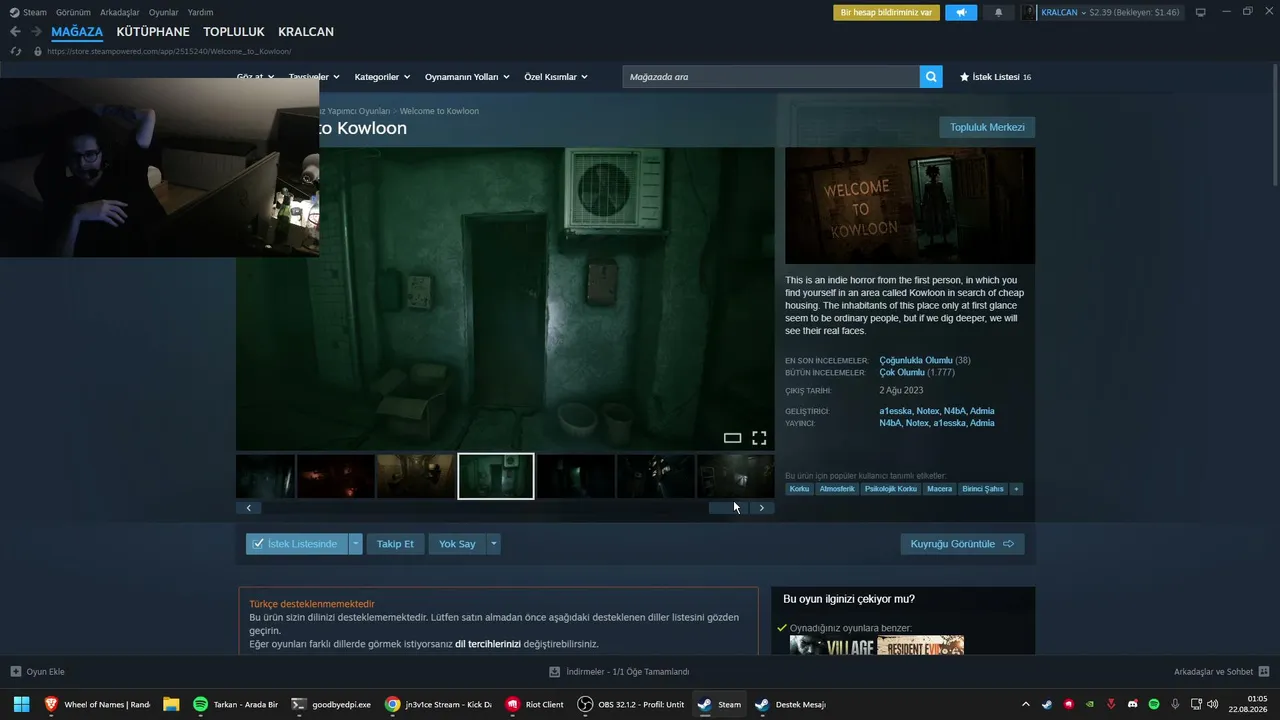Click the Psikolojik Korku tag

click(891, 489)
